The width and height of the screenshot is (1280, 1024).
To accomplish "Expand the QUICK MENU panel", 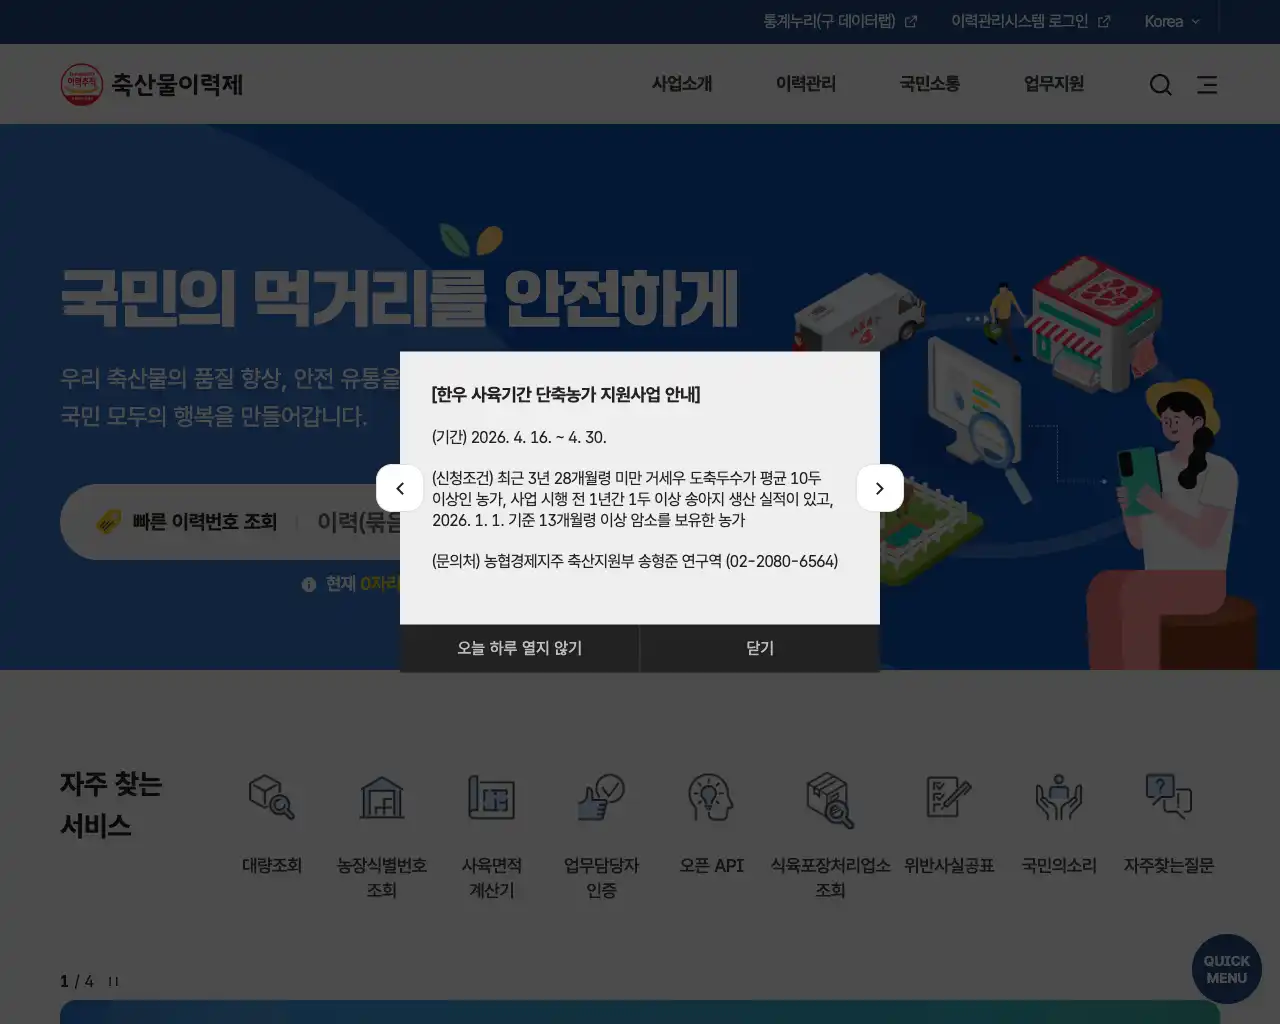I will coord(1227,968).
